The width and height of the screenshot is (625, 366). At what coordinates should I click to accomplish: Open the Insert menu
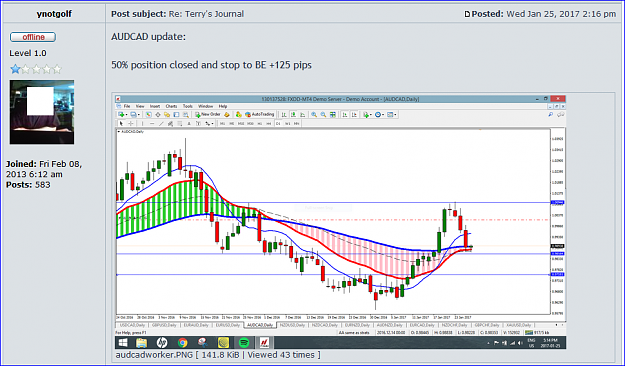coord(155,106)
